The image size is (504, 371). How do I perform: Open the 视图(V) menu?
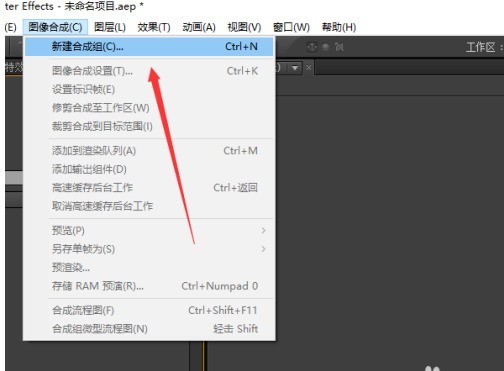point(244,27)
